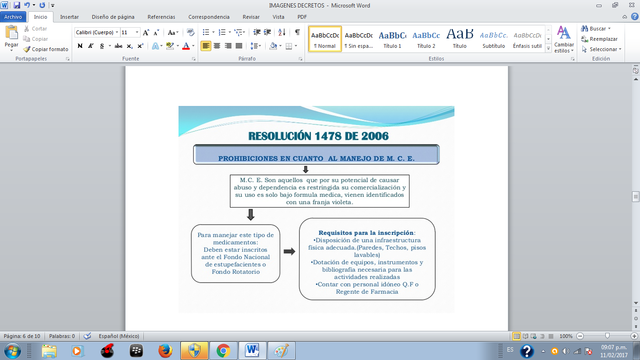This screenshot has width=640, height=360.
Task: Click the Reemplazar button
Action: [599, 39]
